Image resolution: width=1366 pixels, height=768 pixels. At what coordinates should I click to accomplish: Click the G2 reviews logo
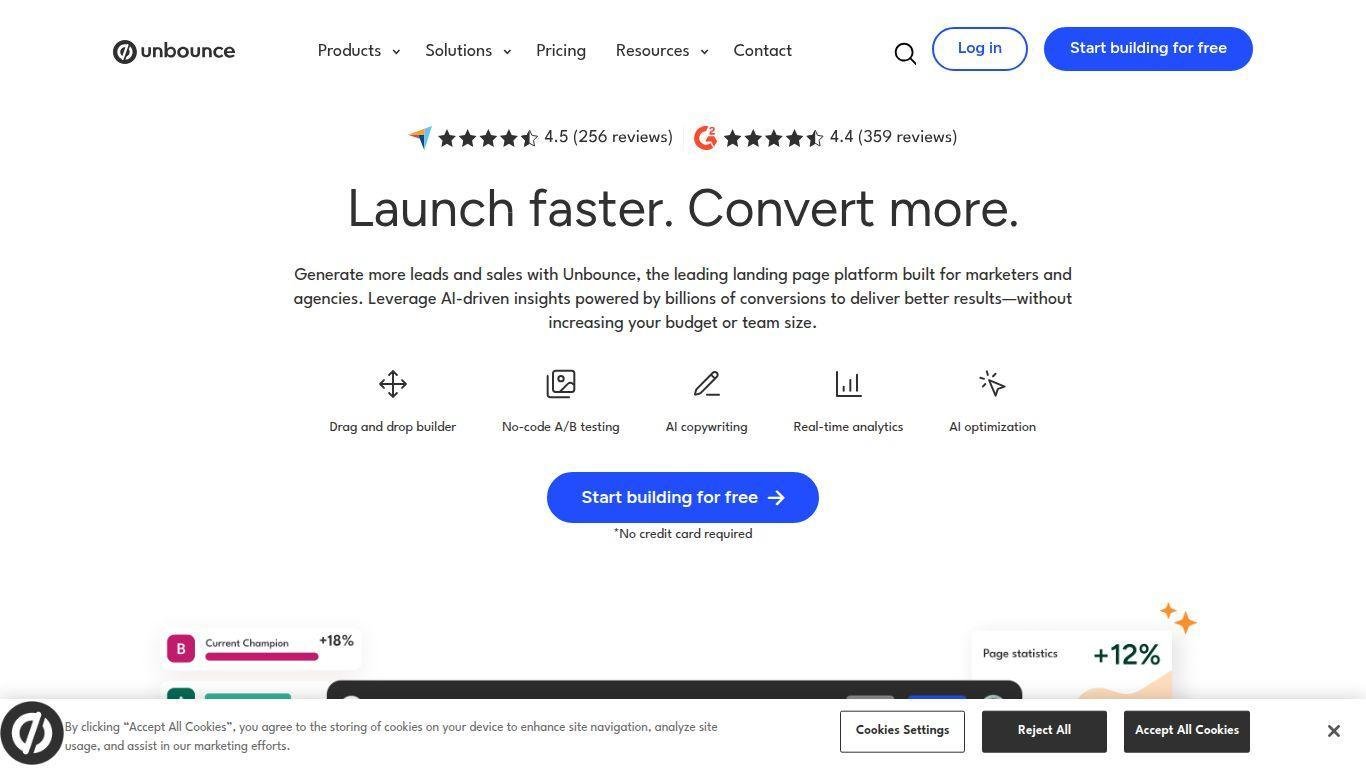click(x=705, y=137)
